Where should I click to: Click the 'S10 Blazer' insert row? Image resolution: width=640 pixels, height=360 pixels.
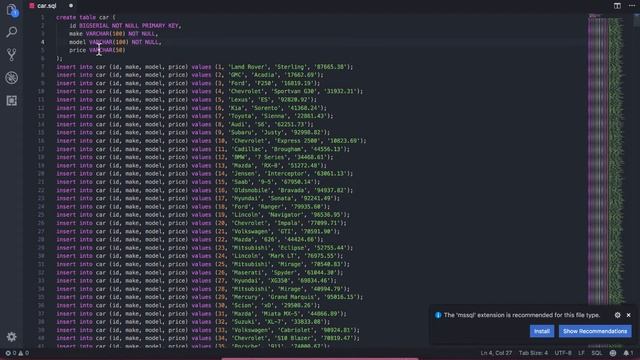[x=208, y=338]
